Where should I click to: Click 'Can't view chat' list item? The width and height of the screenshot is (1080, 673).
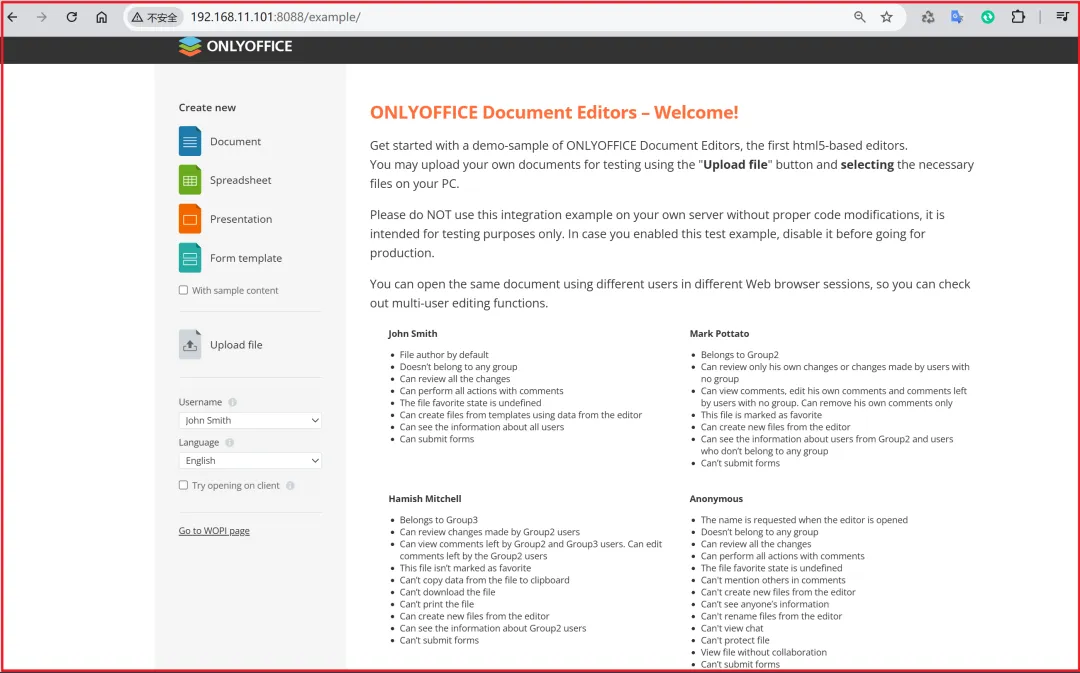(732, 628)
